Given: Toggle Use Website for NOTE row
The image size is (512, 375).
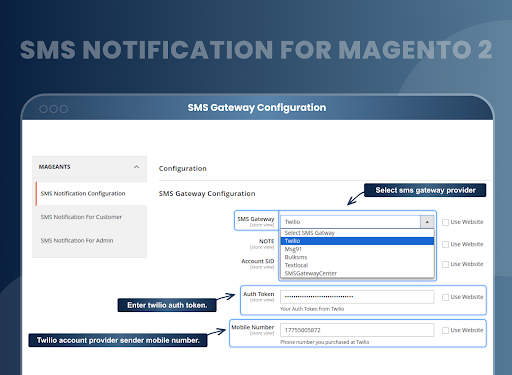Looking at the screenshot, I should tap(445, 244).
